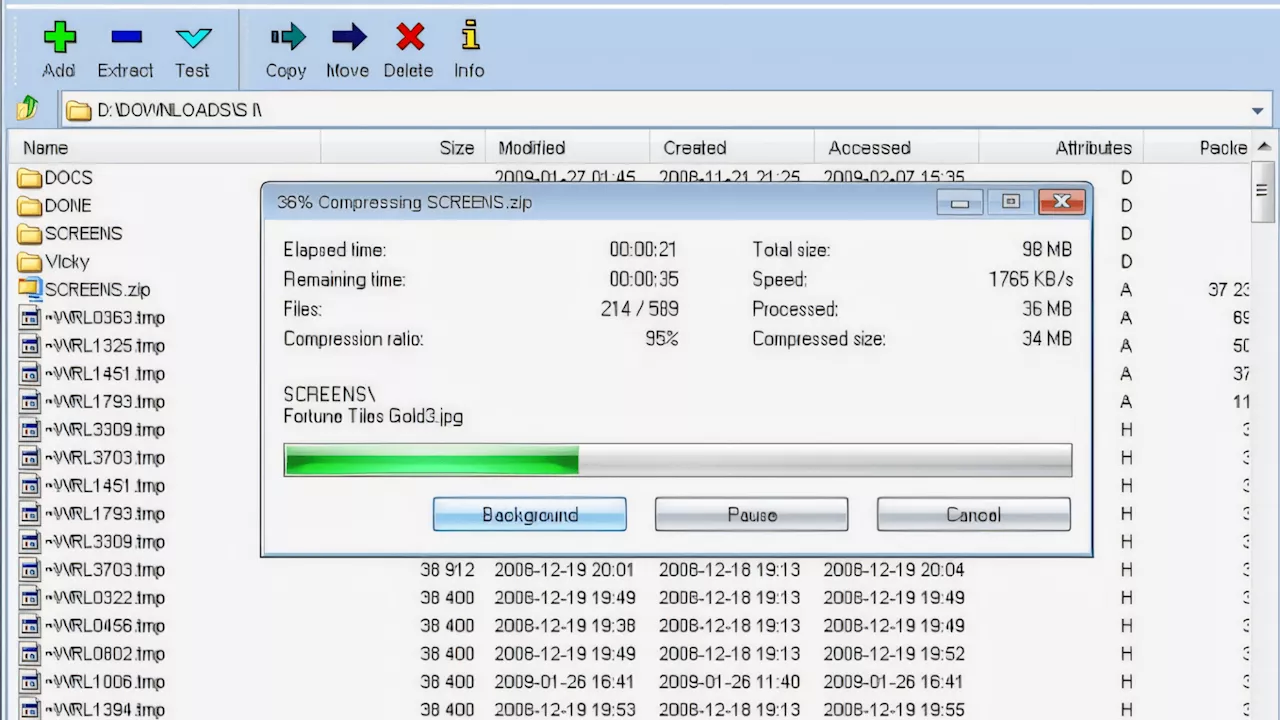
Task: Click the modified date 2008-12-19 19:38
Action: (x=564, y=626)
